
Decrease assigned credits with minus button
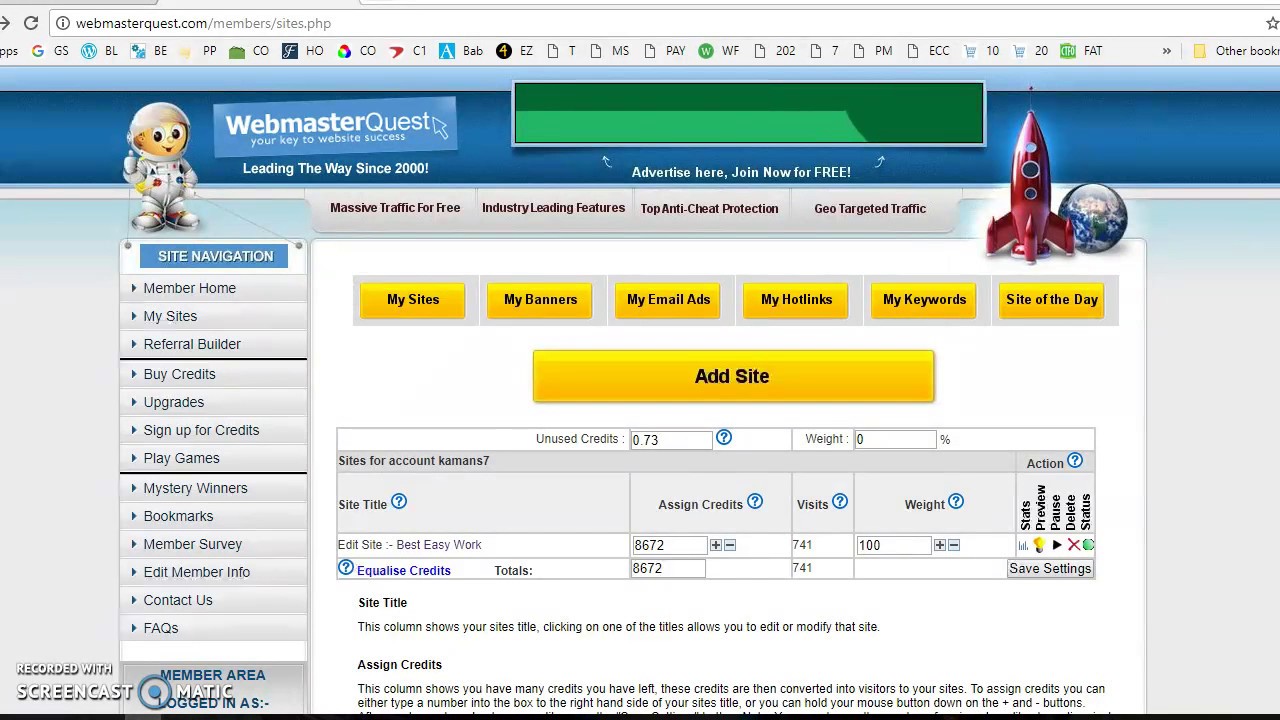(x=730, y=545)
